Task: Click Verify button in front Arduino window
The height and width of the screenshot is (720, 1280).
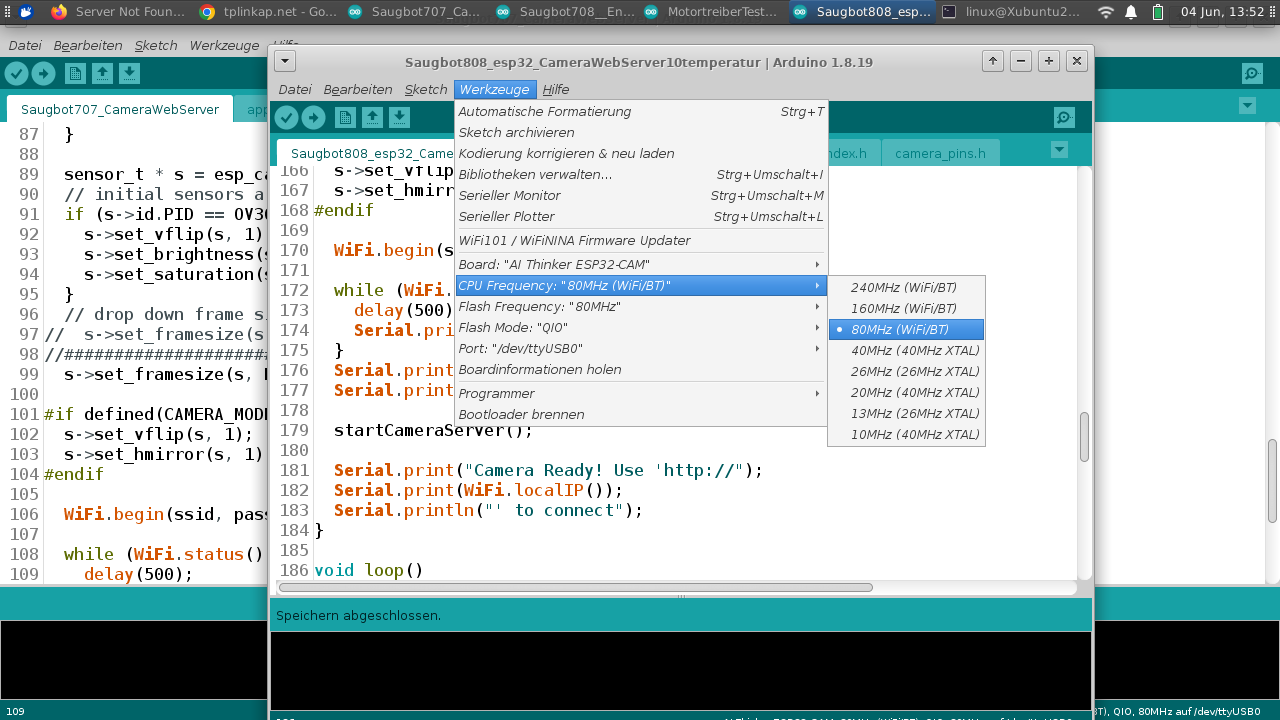Action: click(287, 118)
